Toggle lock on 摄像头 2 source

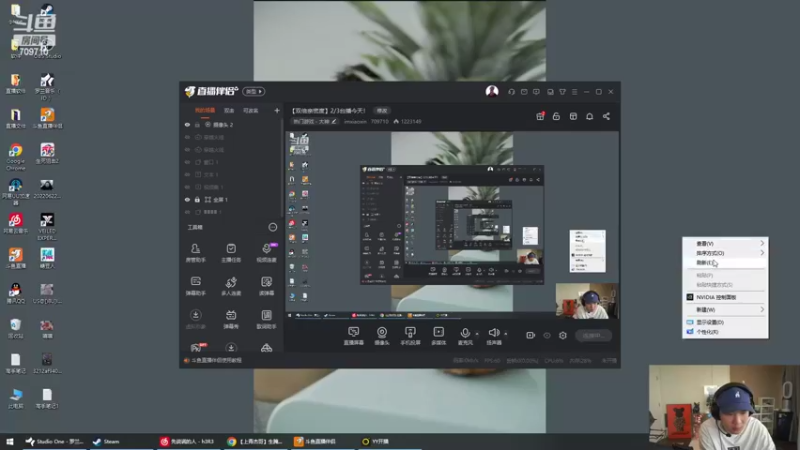(x=197, y=124)
